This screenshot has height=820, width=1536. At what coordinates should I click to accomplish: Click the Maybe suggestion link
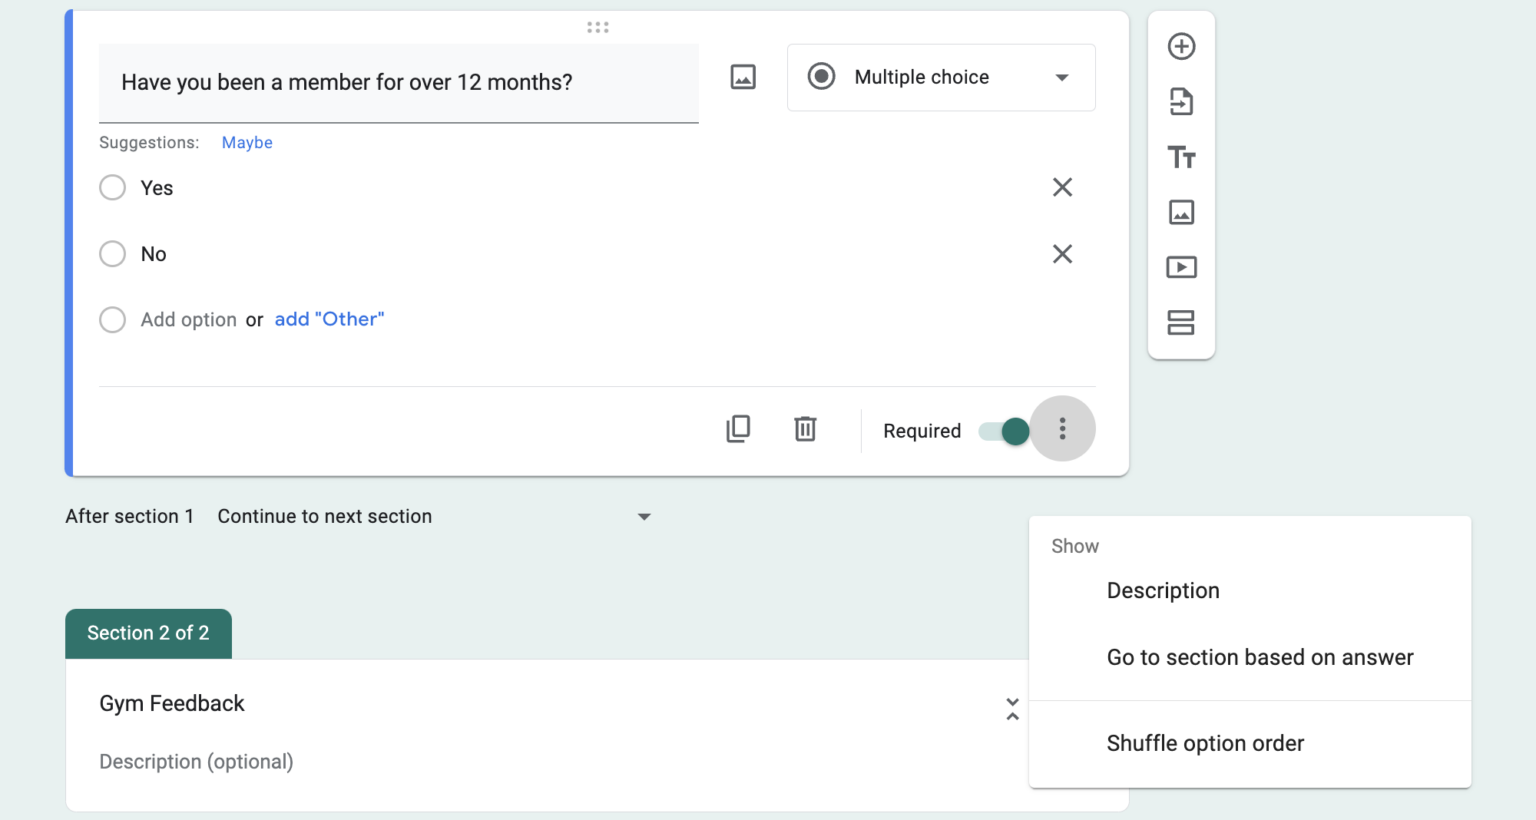(x=246, y=142)
